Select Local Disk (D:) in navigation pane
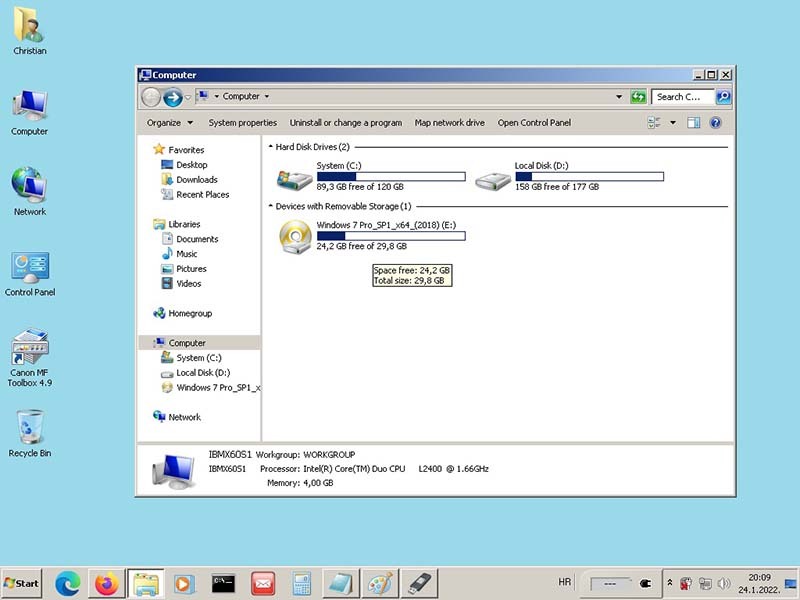Screen dimensions: 800x600 pos(203,373)
